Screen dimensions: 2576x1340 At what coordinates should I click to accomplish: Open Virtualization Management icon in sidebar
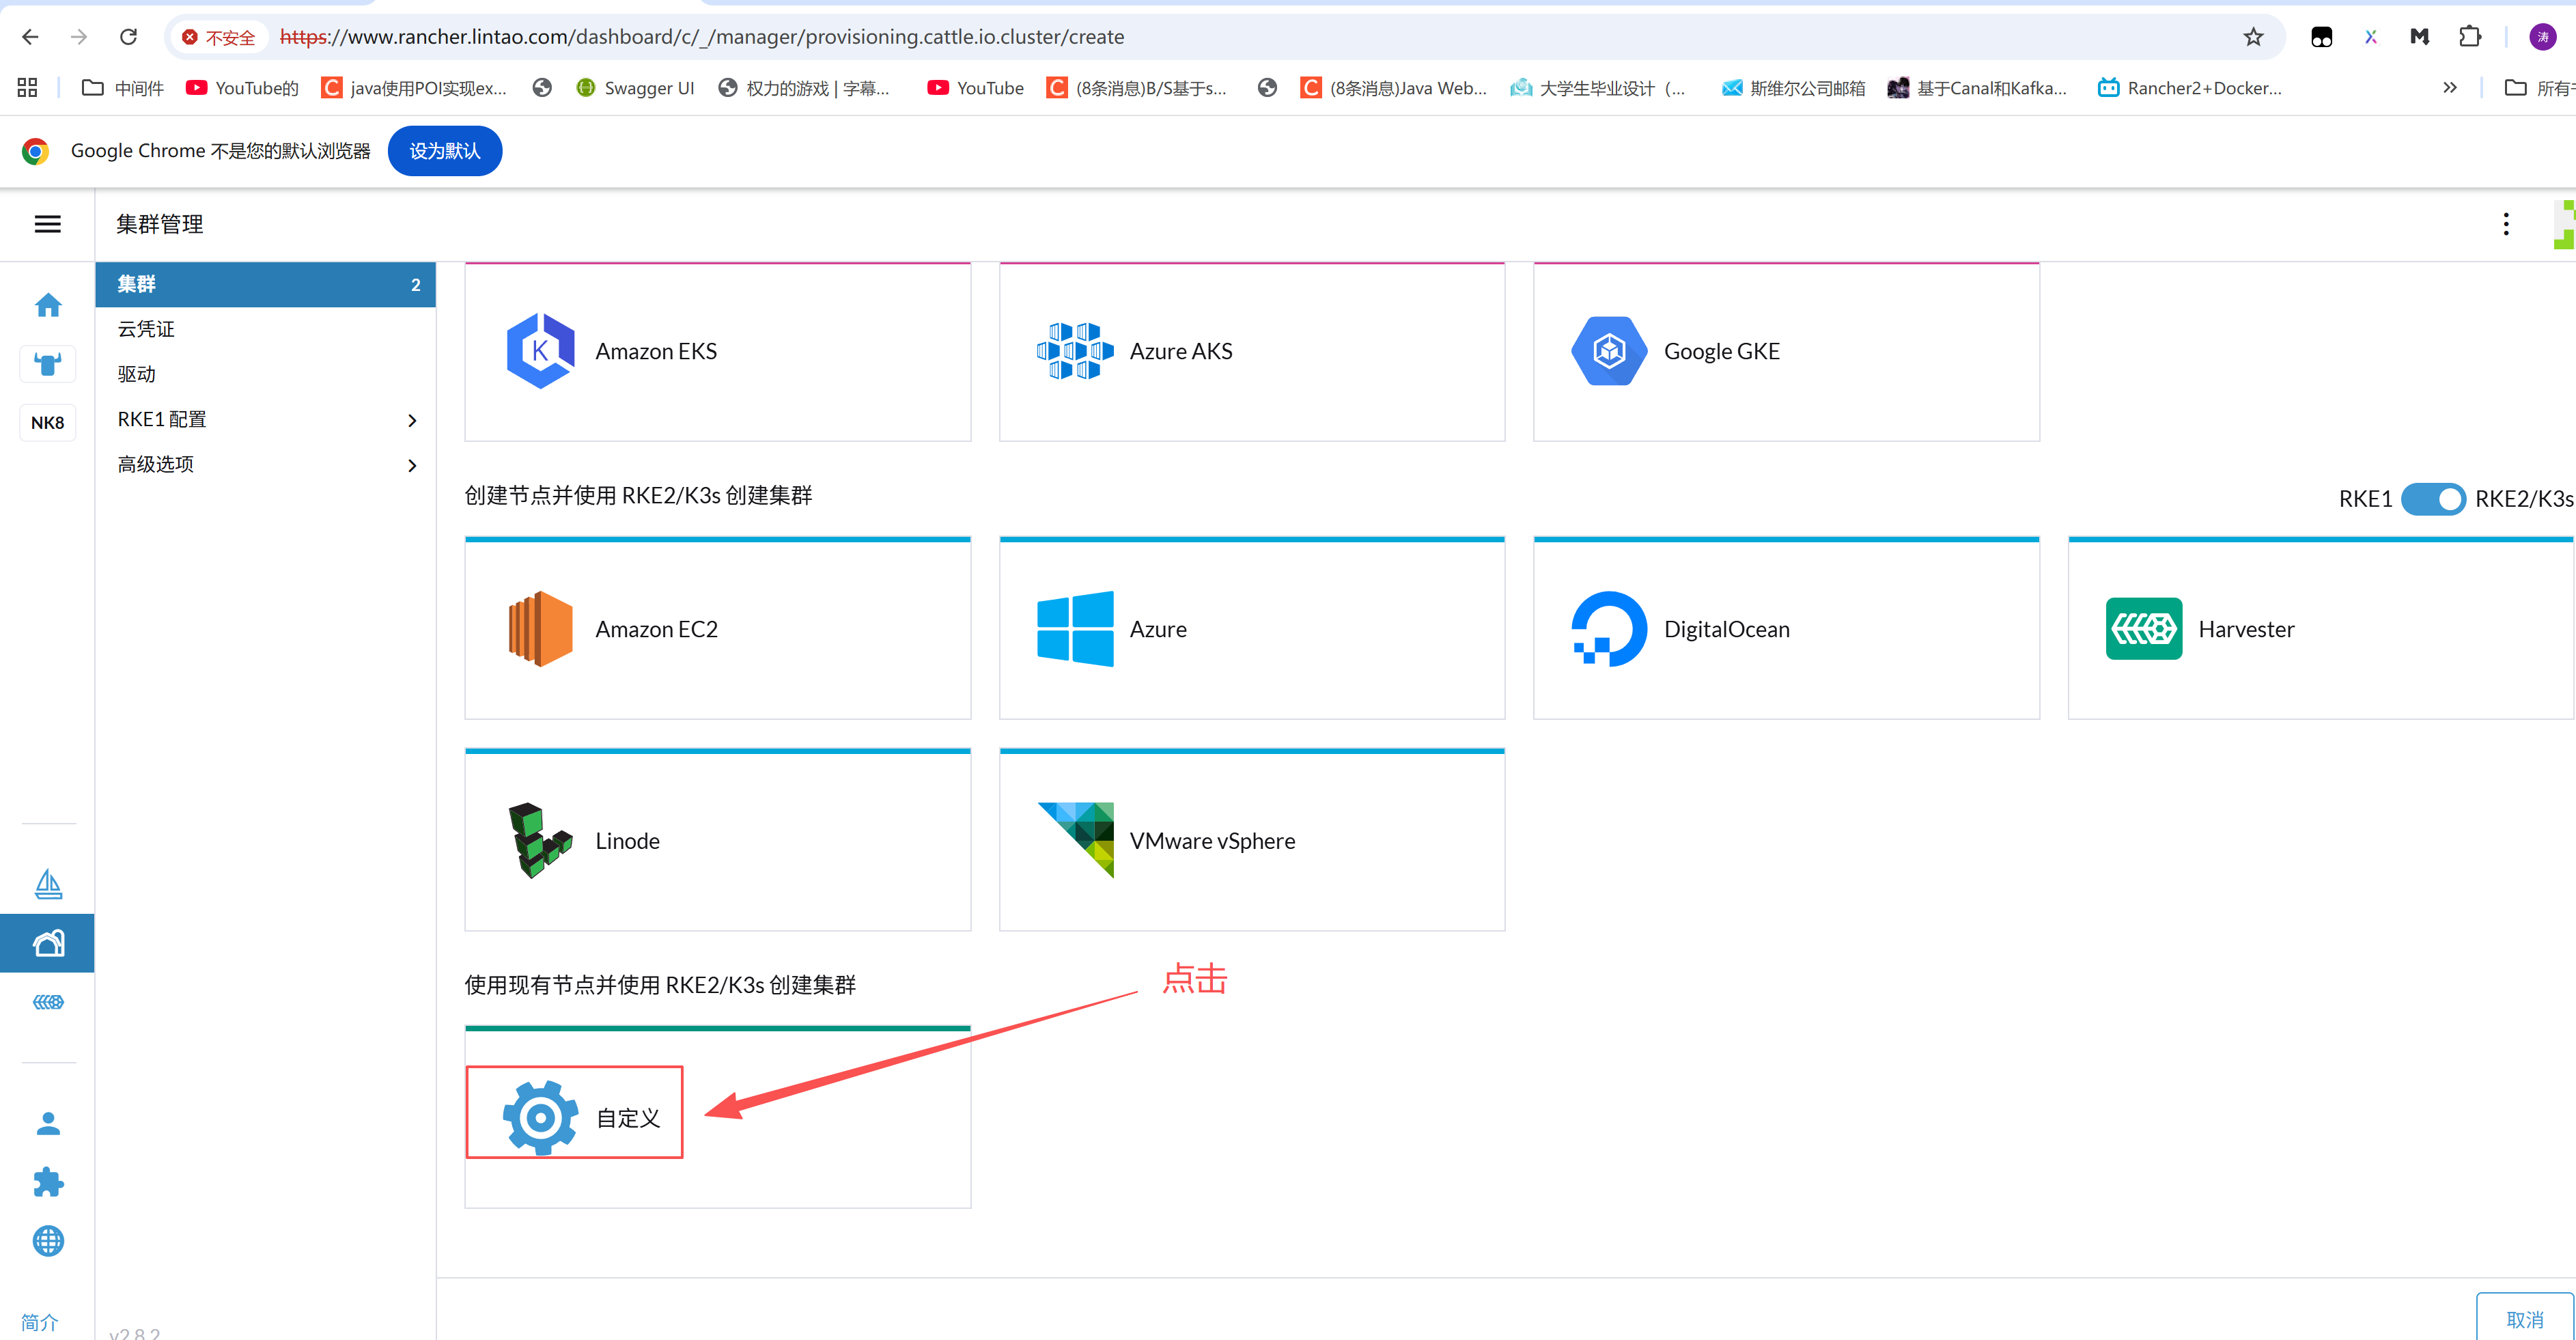tap(48, 1002)
